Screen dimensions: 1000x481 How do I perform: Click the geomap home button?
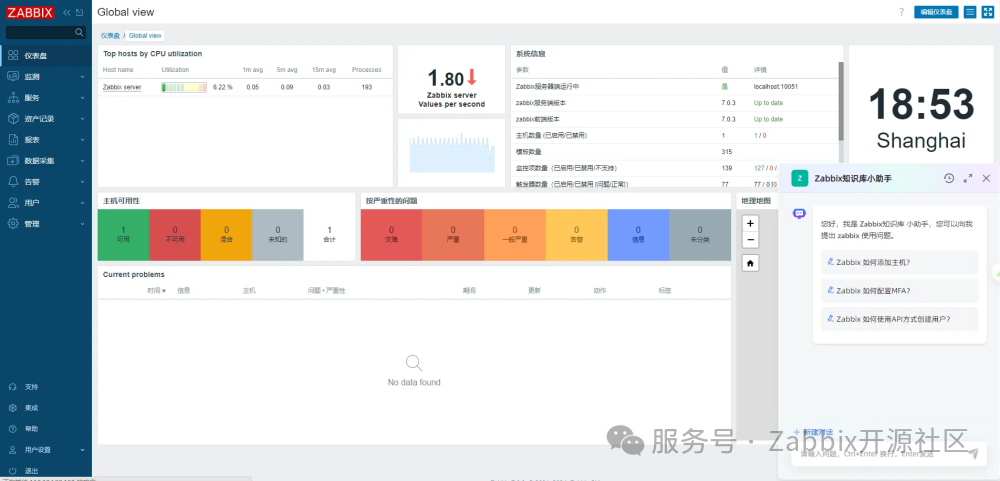751,263
